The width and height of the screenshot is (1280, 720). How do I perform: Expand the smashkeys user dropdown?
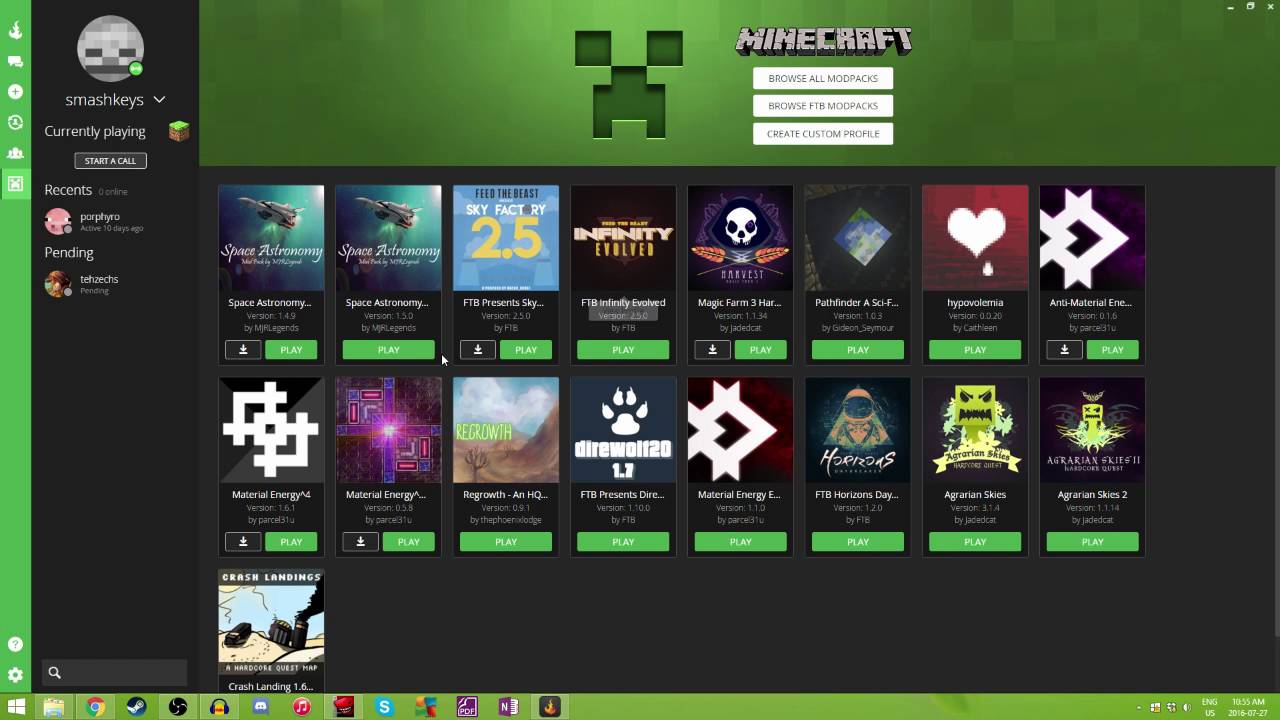(x=159, y=100)
